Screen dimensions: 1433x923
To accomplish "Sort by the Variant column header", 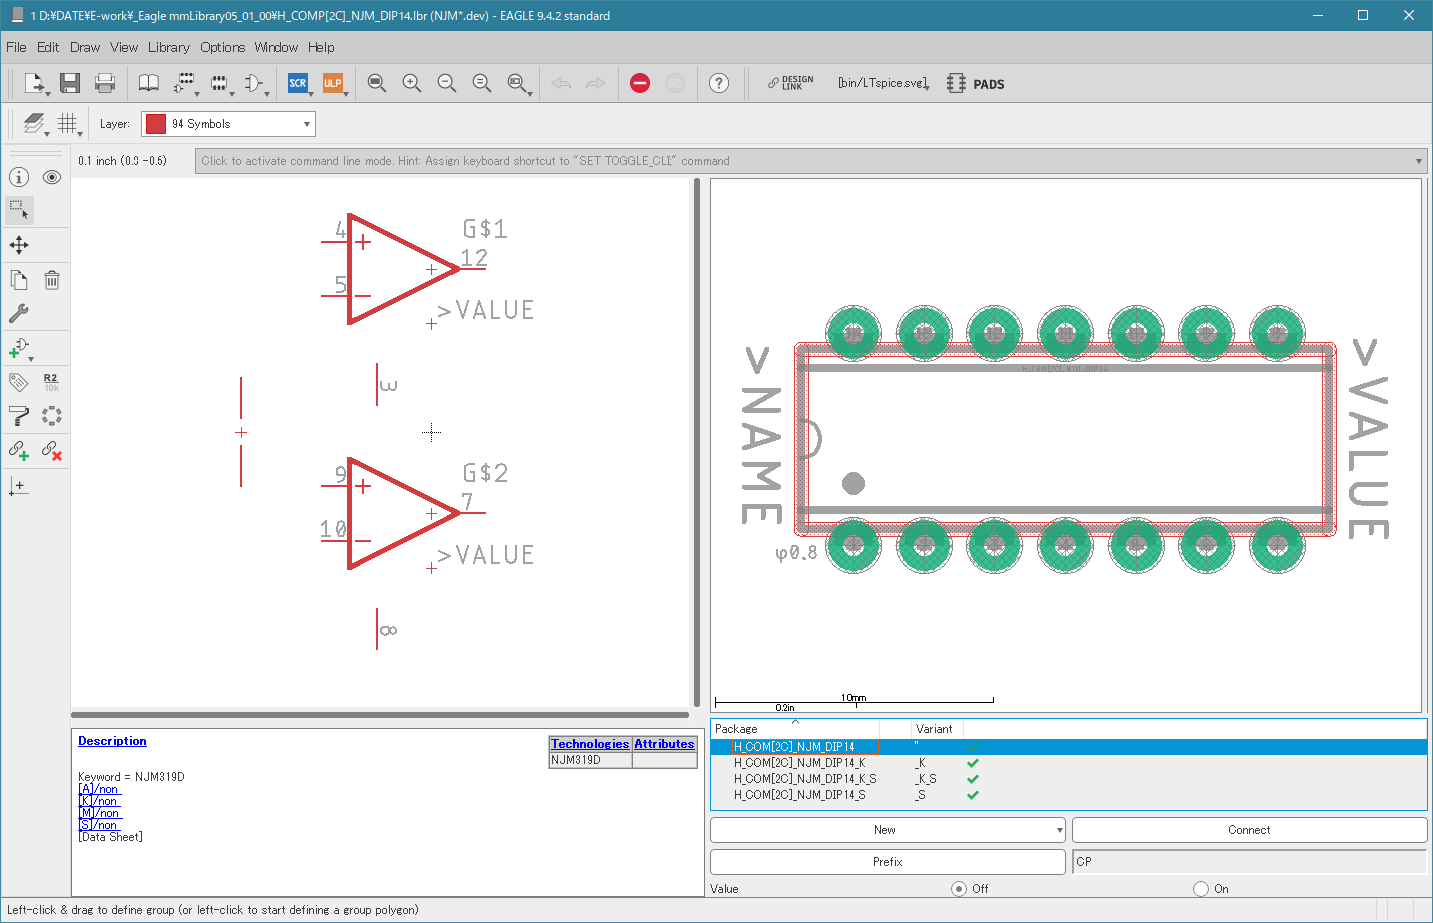I will [934, 729].
